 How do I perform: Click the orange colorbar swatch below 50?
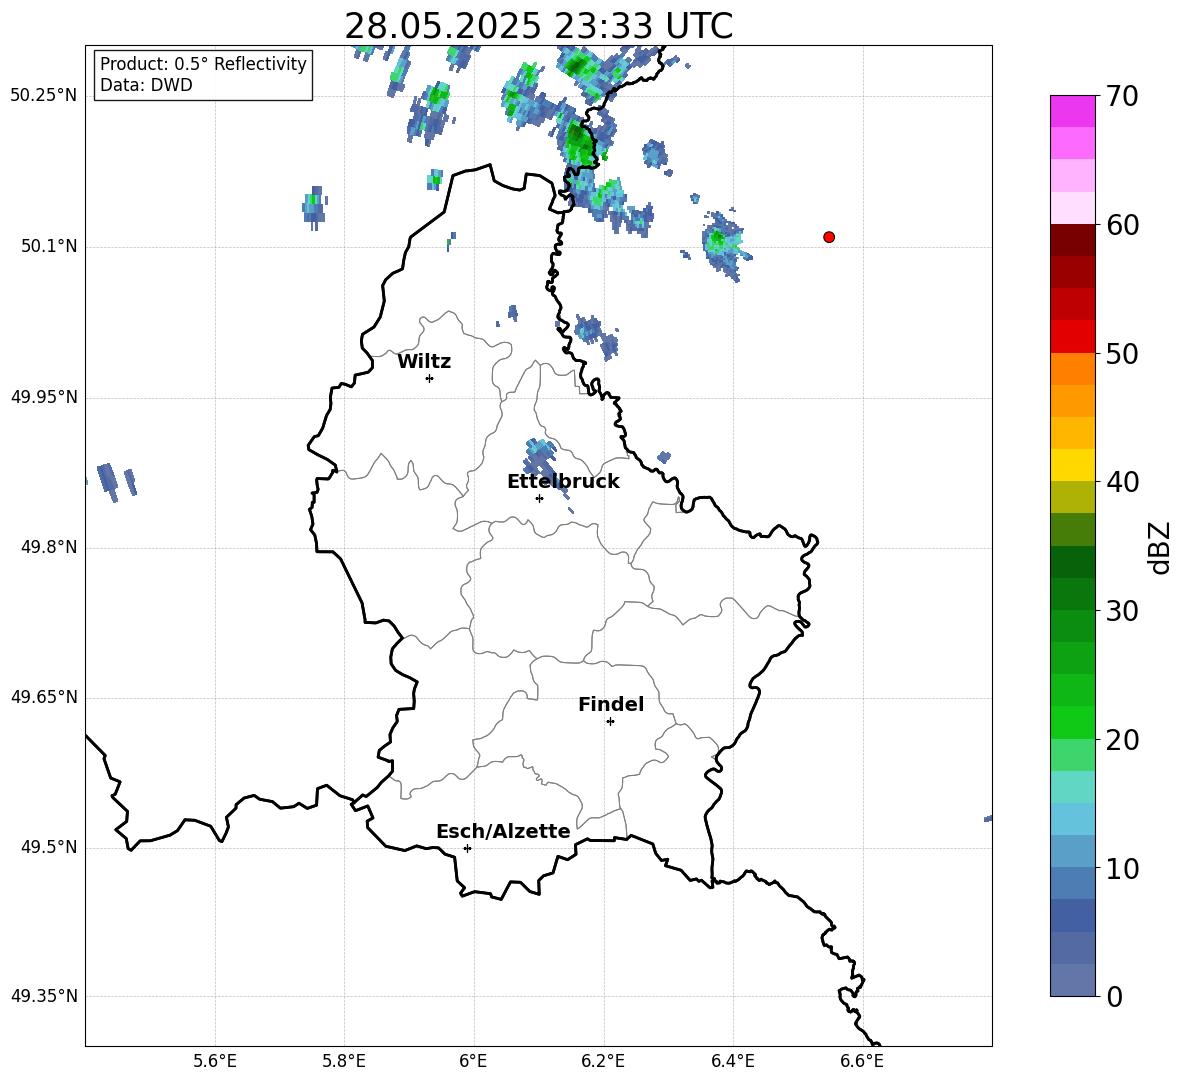pyautogui.click(x=1072, y=368)
